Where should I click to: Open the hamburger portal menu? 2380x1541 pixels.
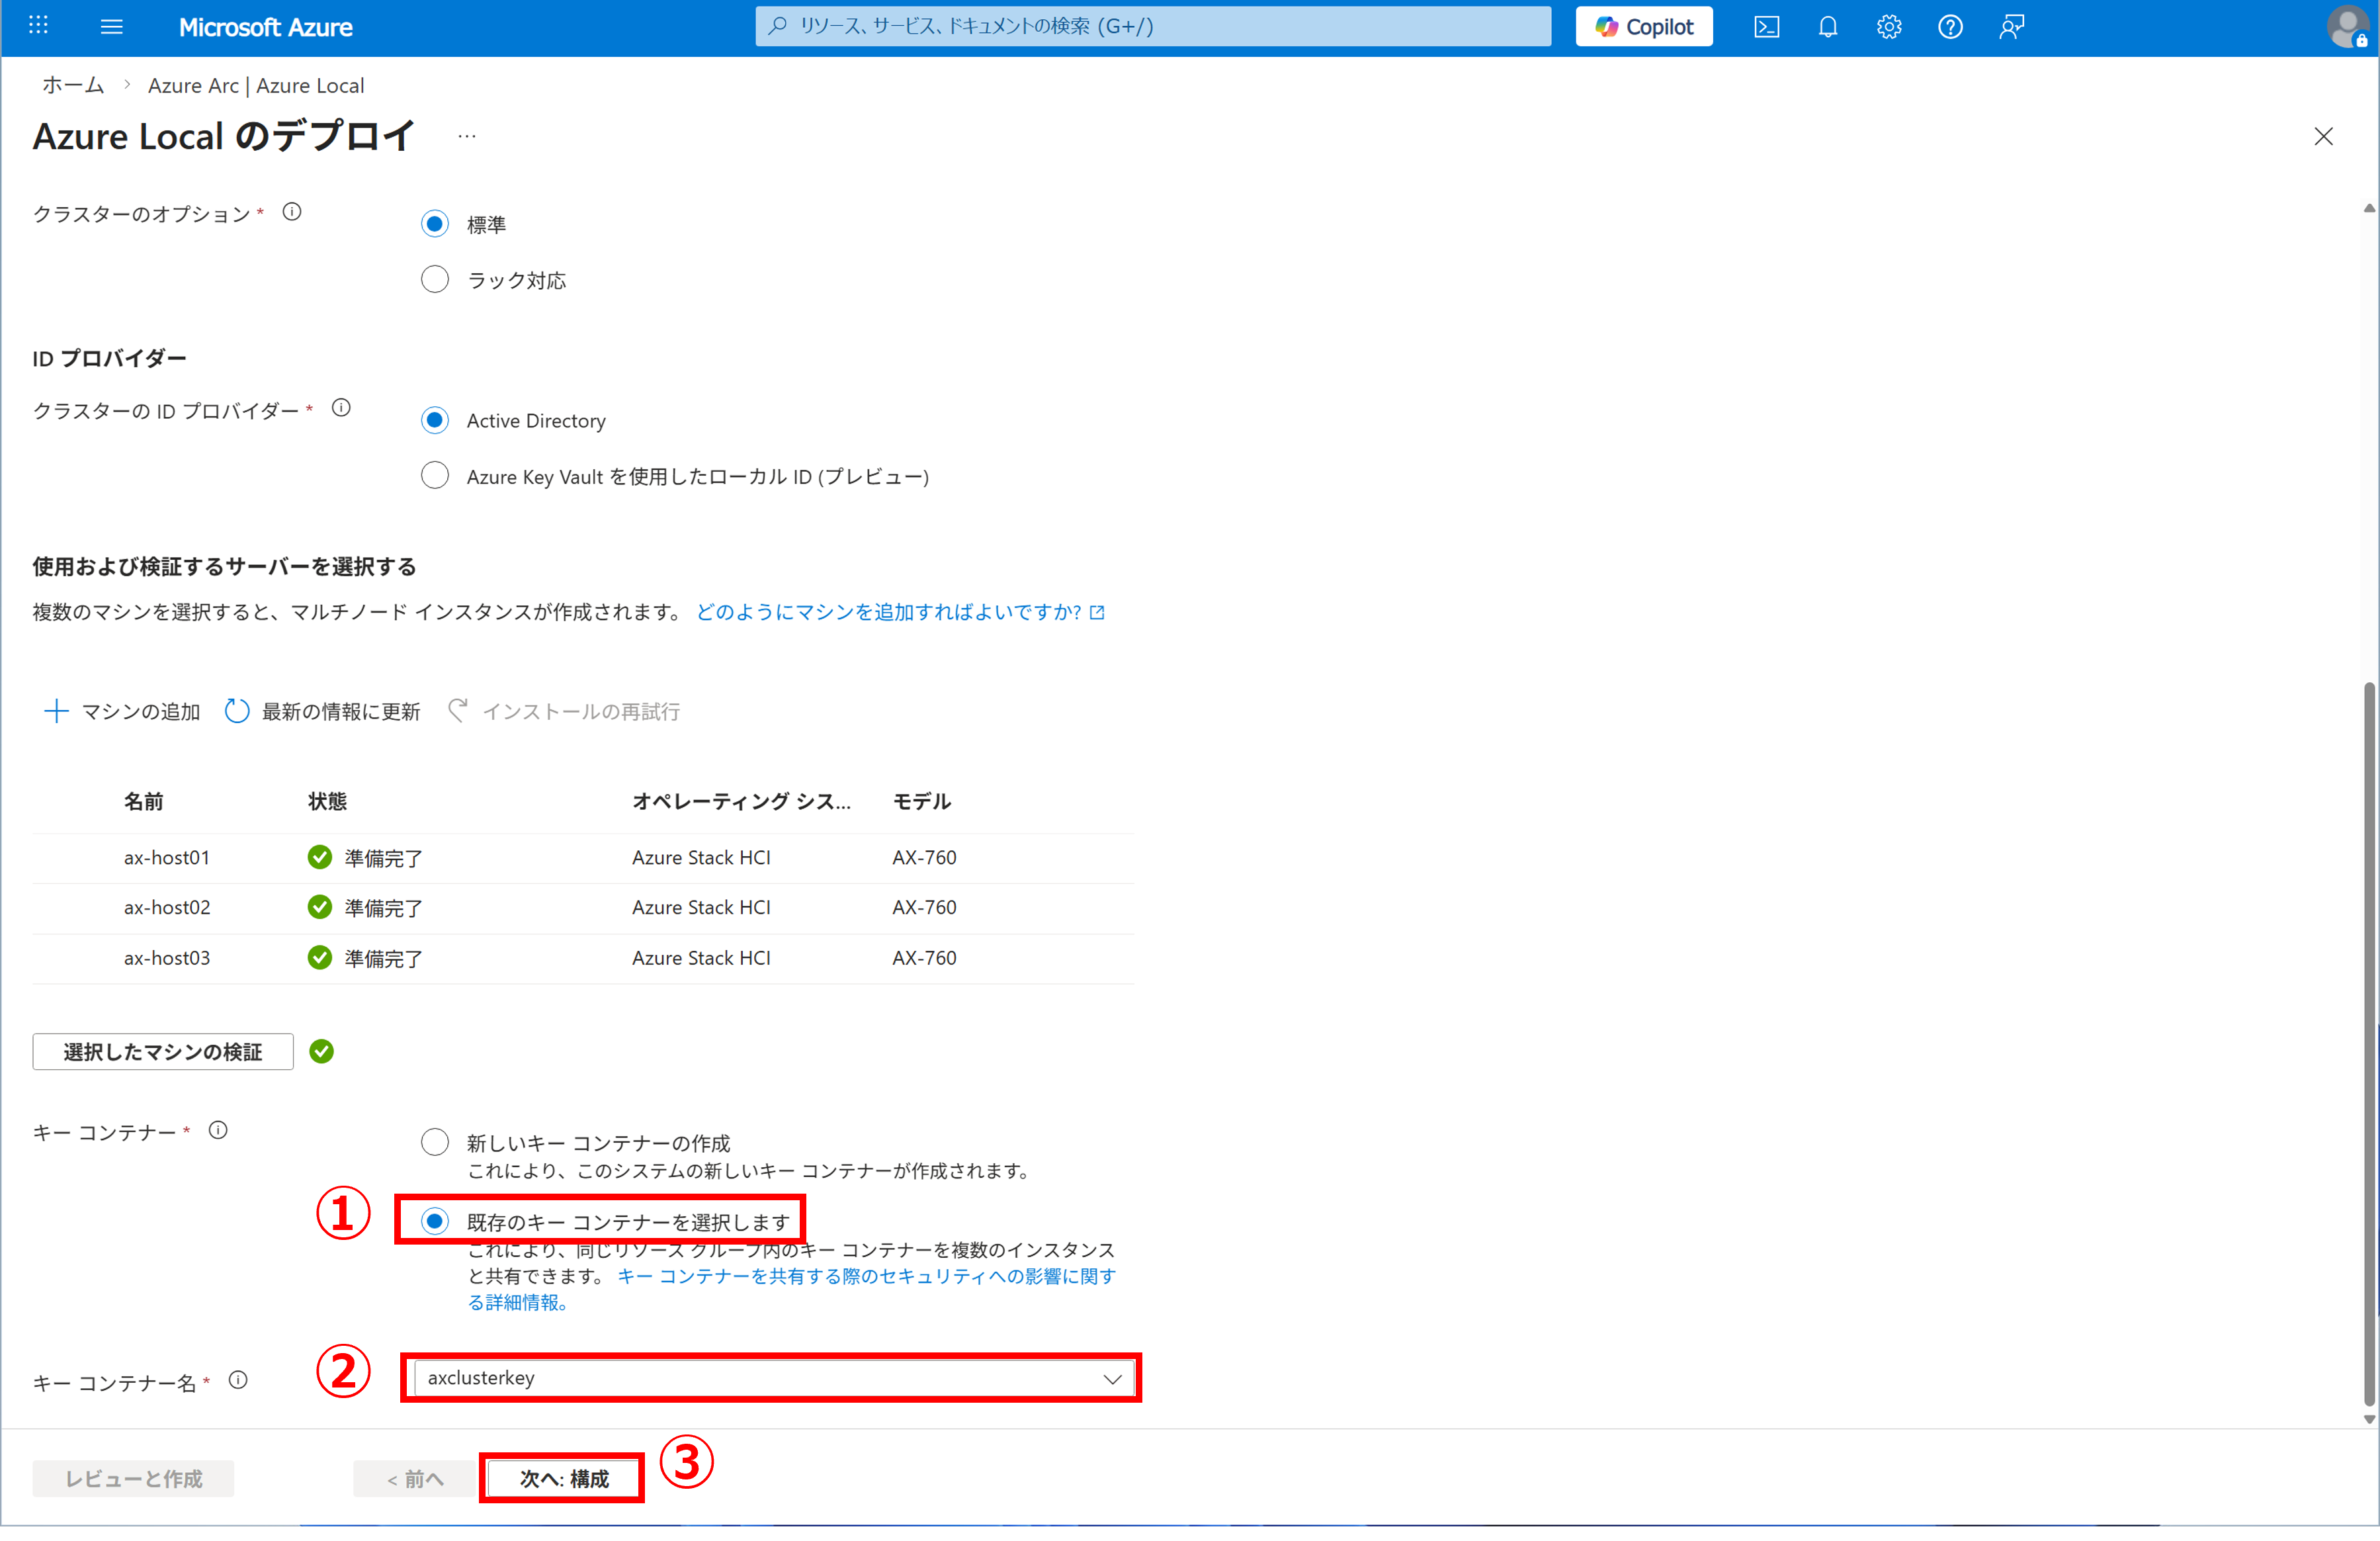[111, 27]
